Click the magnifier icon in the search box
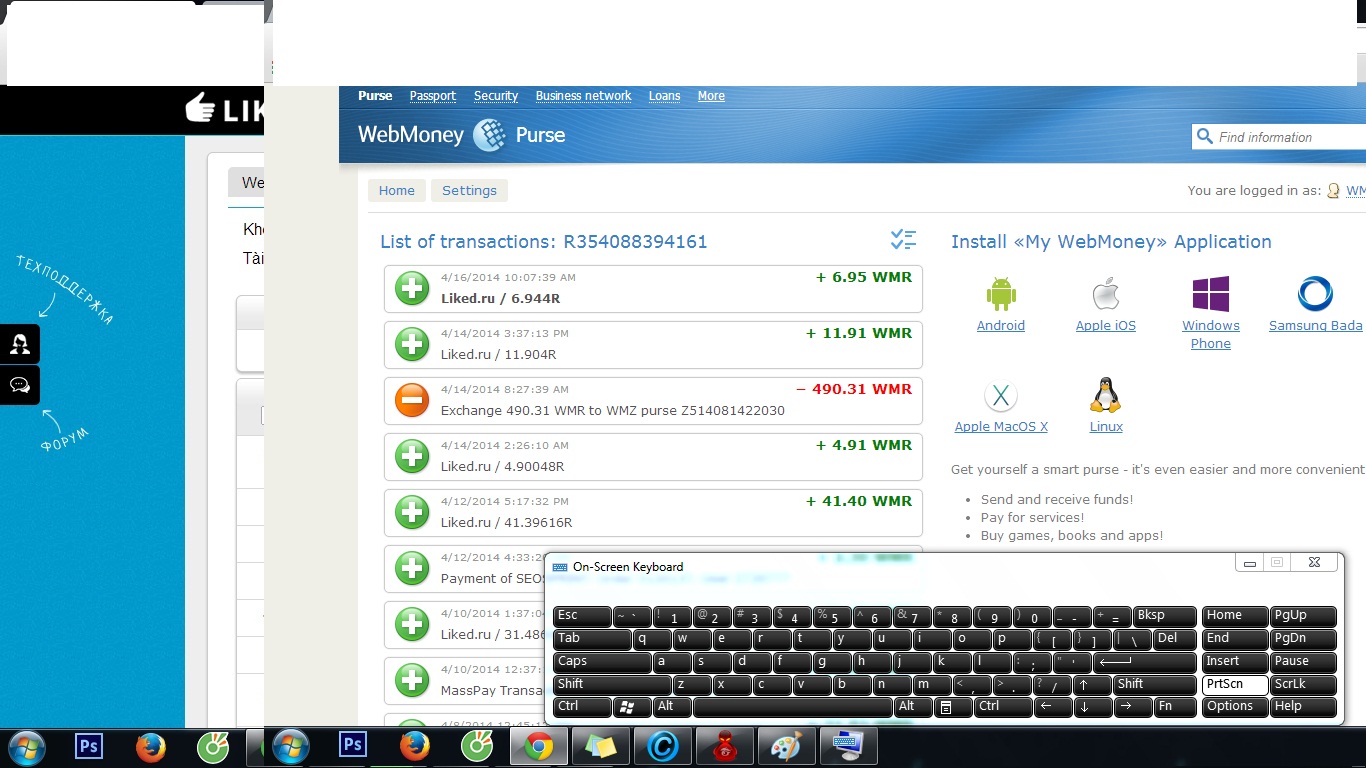This screenshot has width=1366, height=768. [1204, 136]
